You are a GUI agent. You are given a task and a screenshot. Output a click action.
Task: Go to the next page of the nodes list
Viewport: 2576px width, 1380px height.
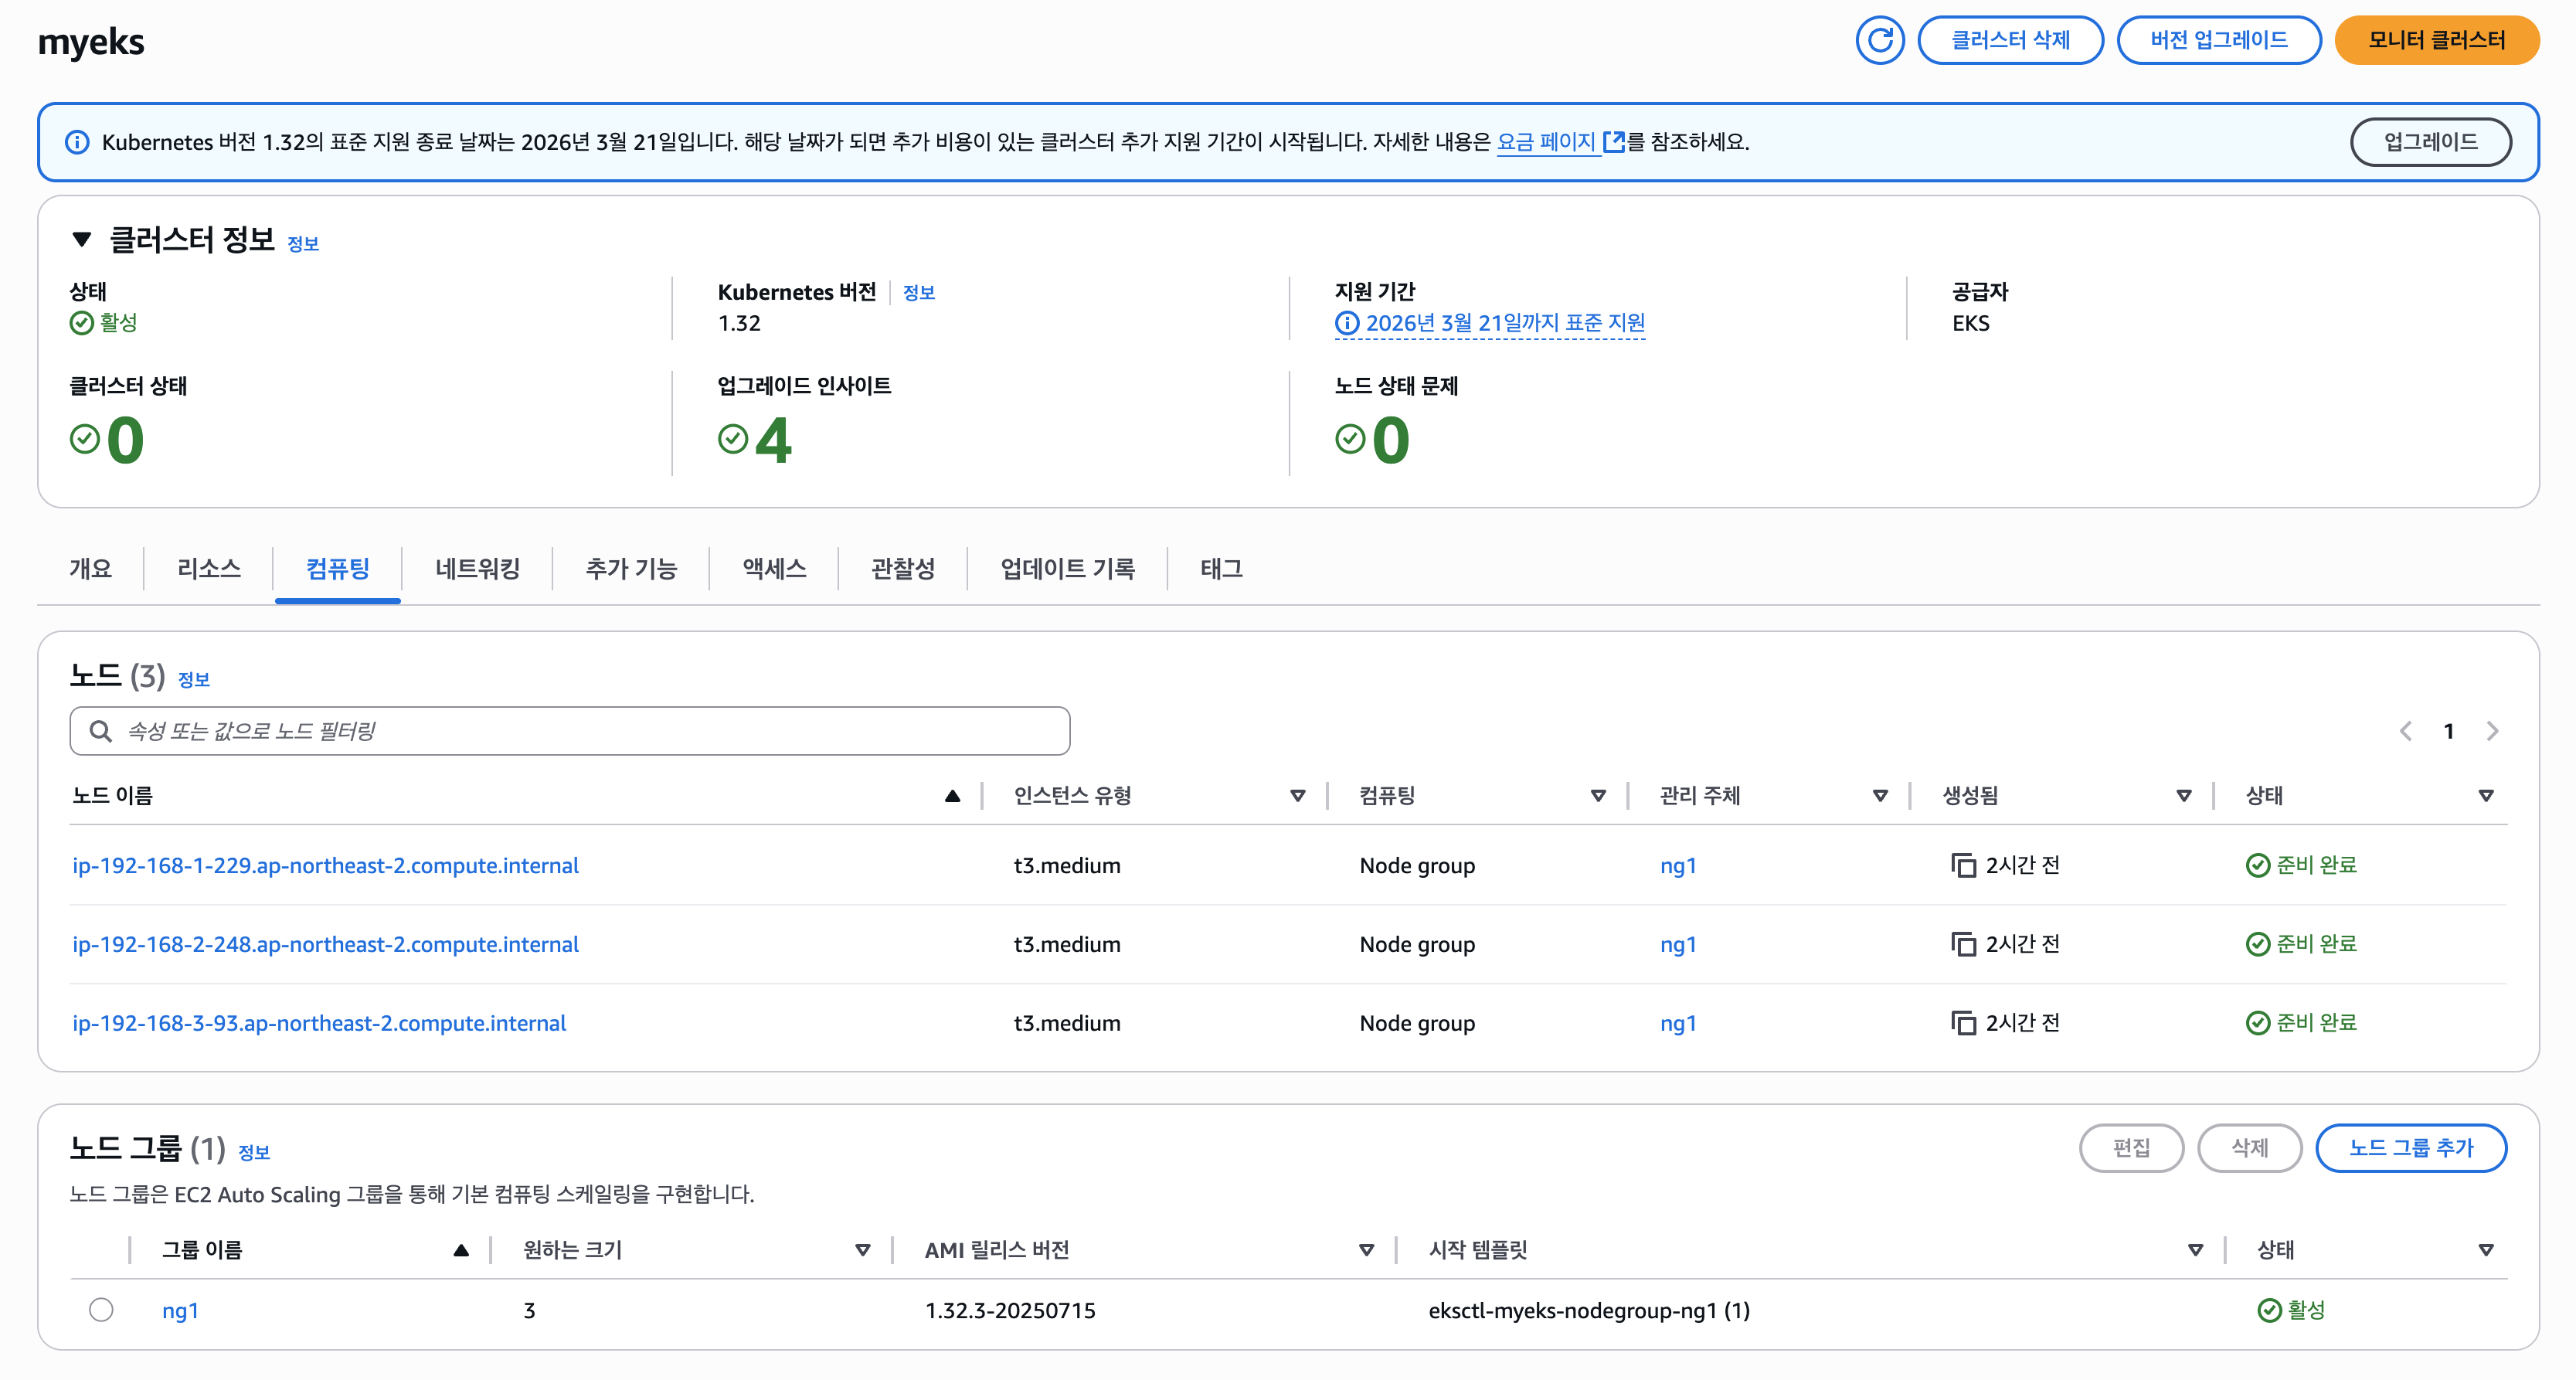2492,731
